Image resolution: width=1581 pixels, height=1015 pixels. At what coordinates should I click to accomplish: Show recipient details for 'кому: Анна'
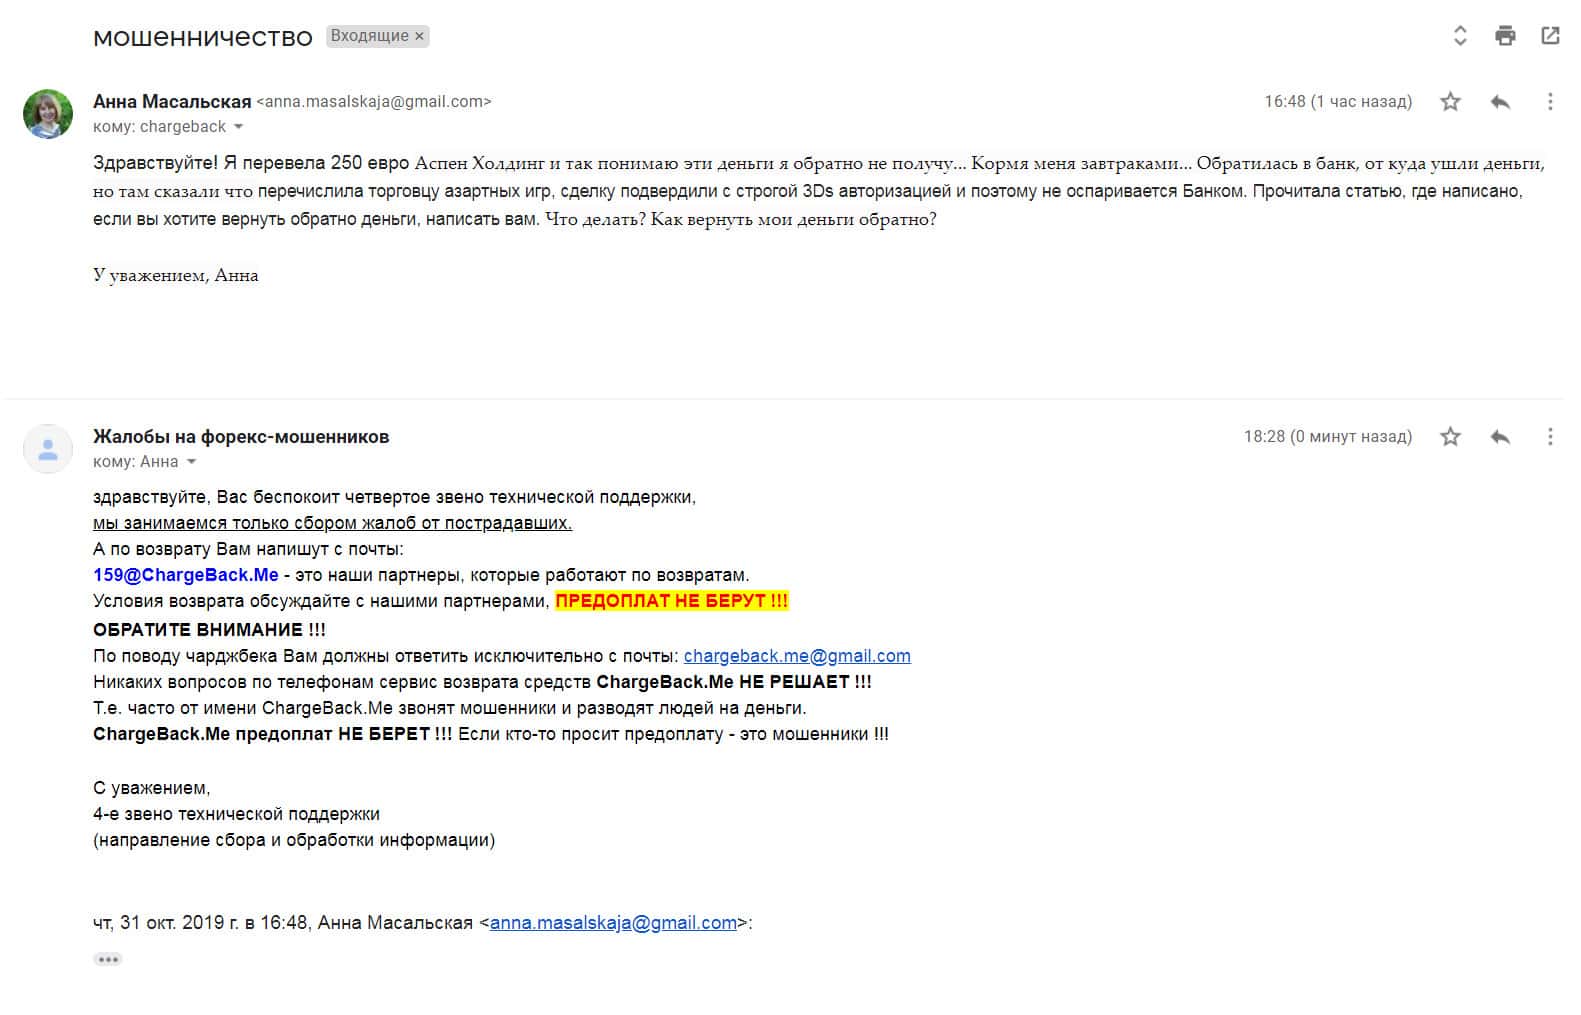tap(191, 462)
